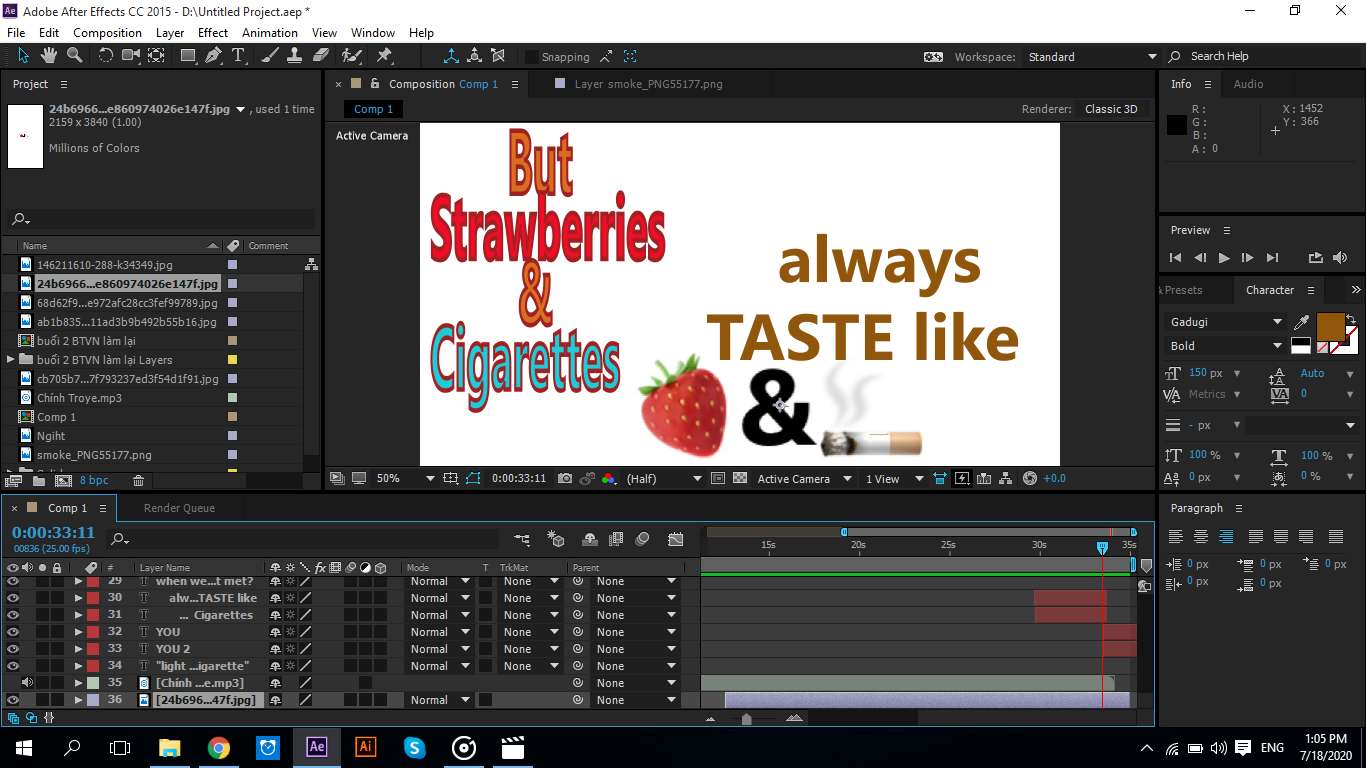Create a new folder in Project panel
The height and width of the screenshot is (768, 1366).
[38, 481]
